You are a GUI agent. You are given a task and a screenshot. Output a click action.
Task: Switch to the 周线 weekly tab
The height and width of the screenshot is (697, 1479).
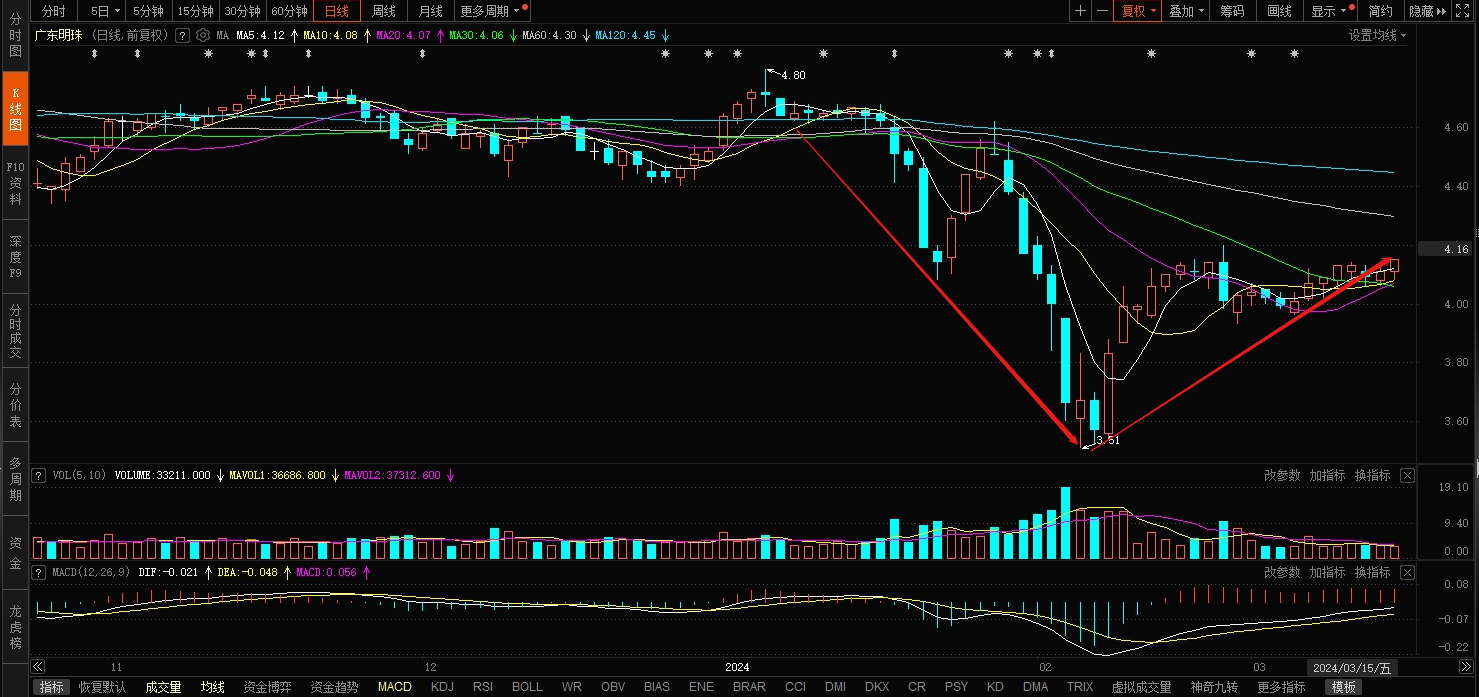point(384,11)
